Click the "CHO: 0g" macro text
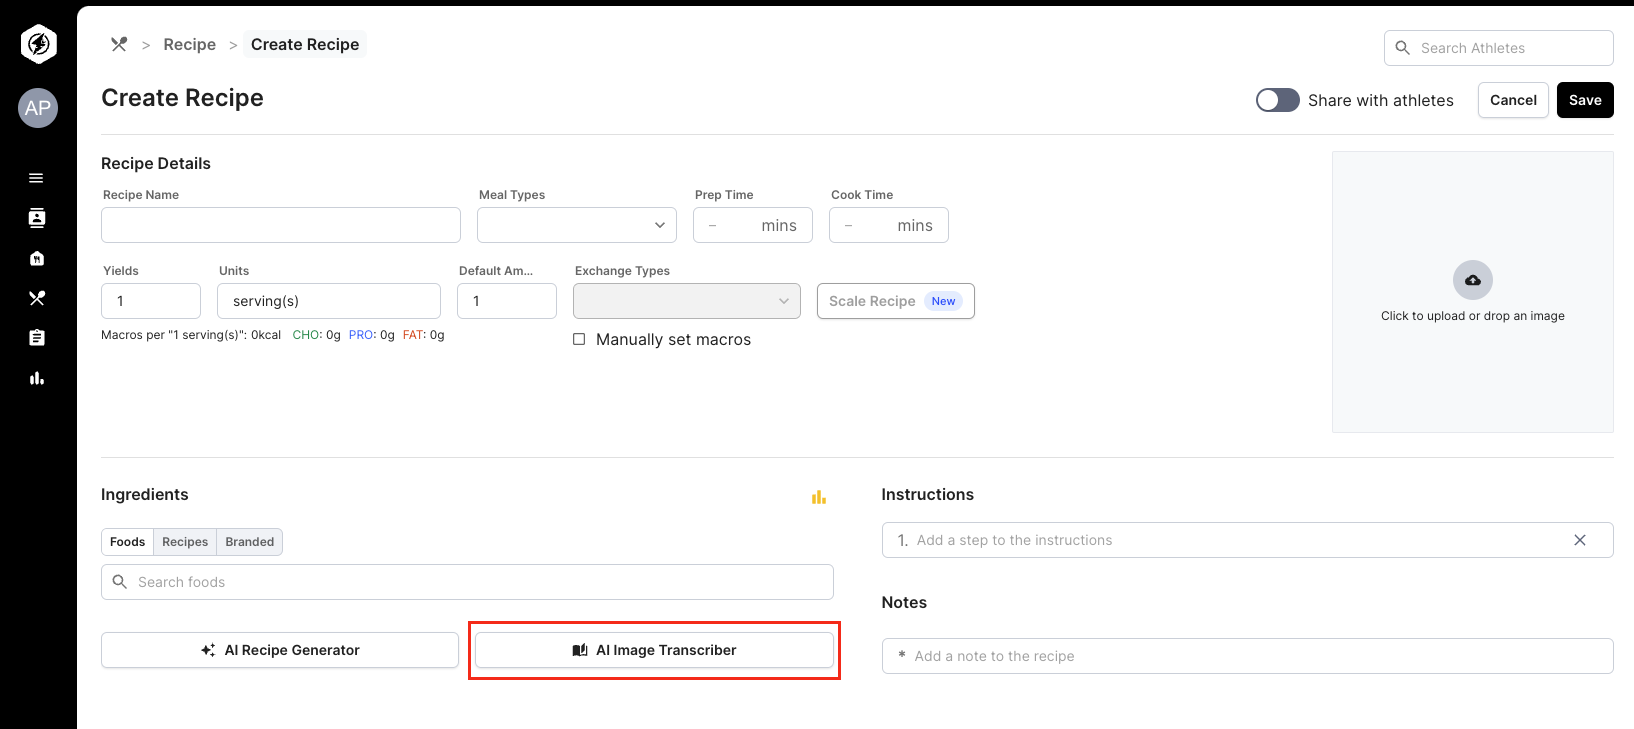 point(317,335)
